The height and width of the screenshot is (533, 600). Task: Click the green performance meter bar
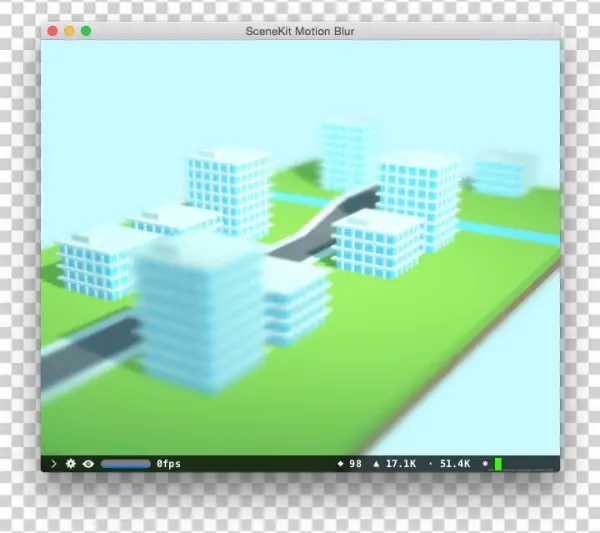498,464
